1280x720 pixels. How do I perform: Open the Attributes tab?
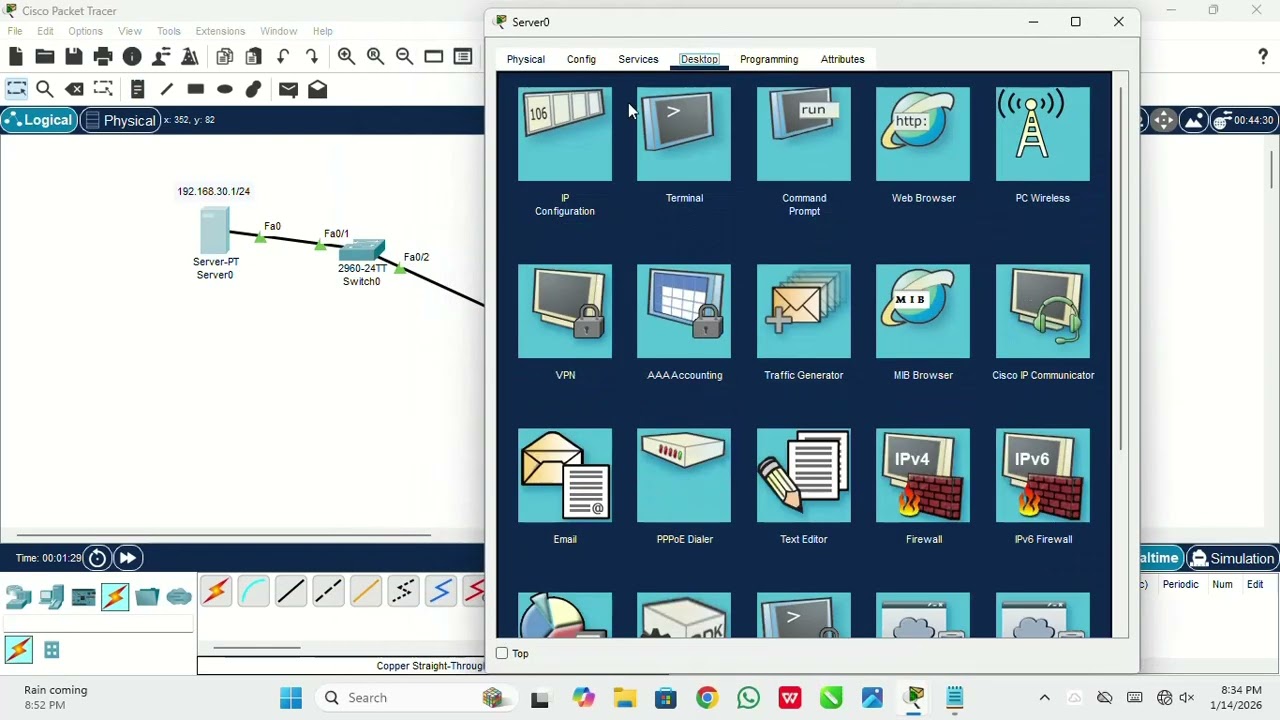tap(843, 59)
